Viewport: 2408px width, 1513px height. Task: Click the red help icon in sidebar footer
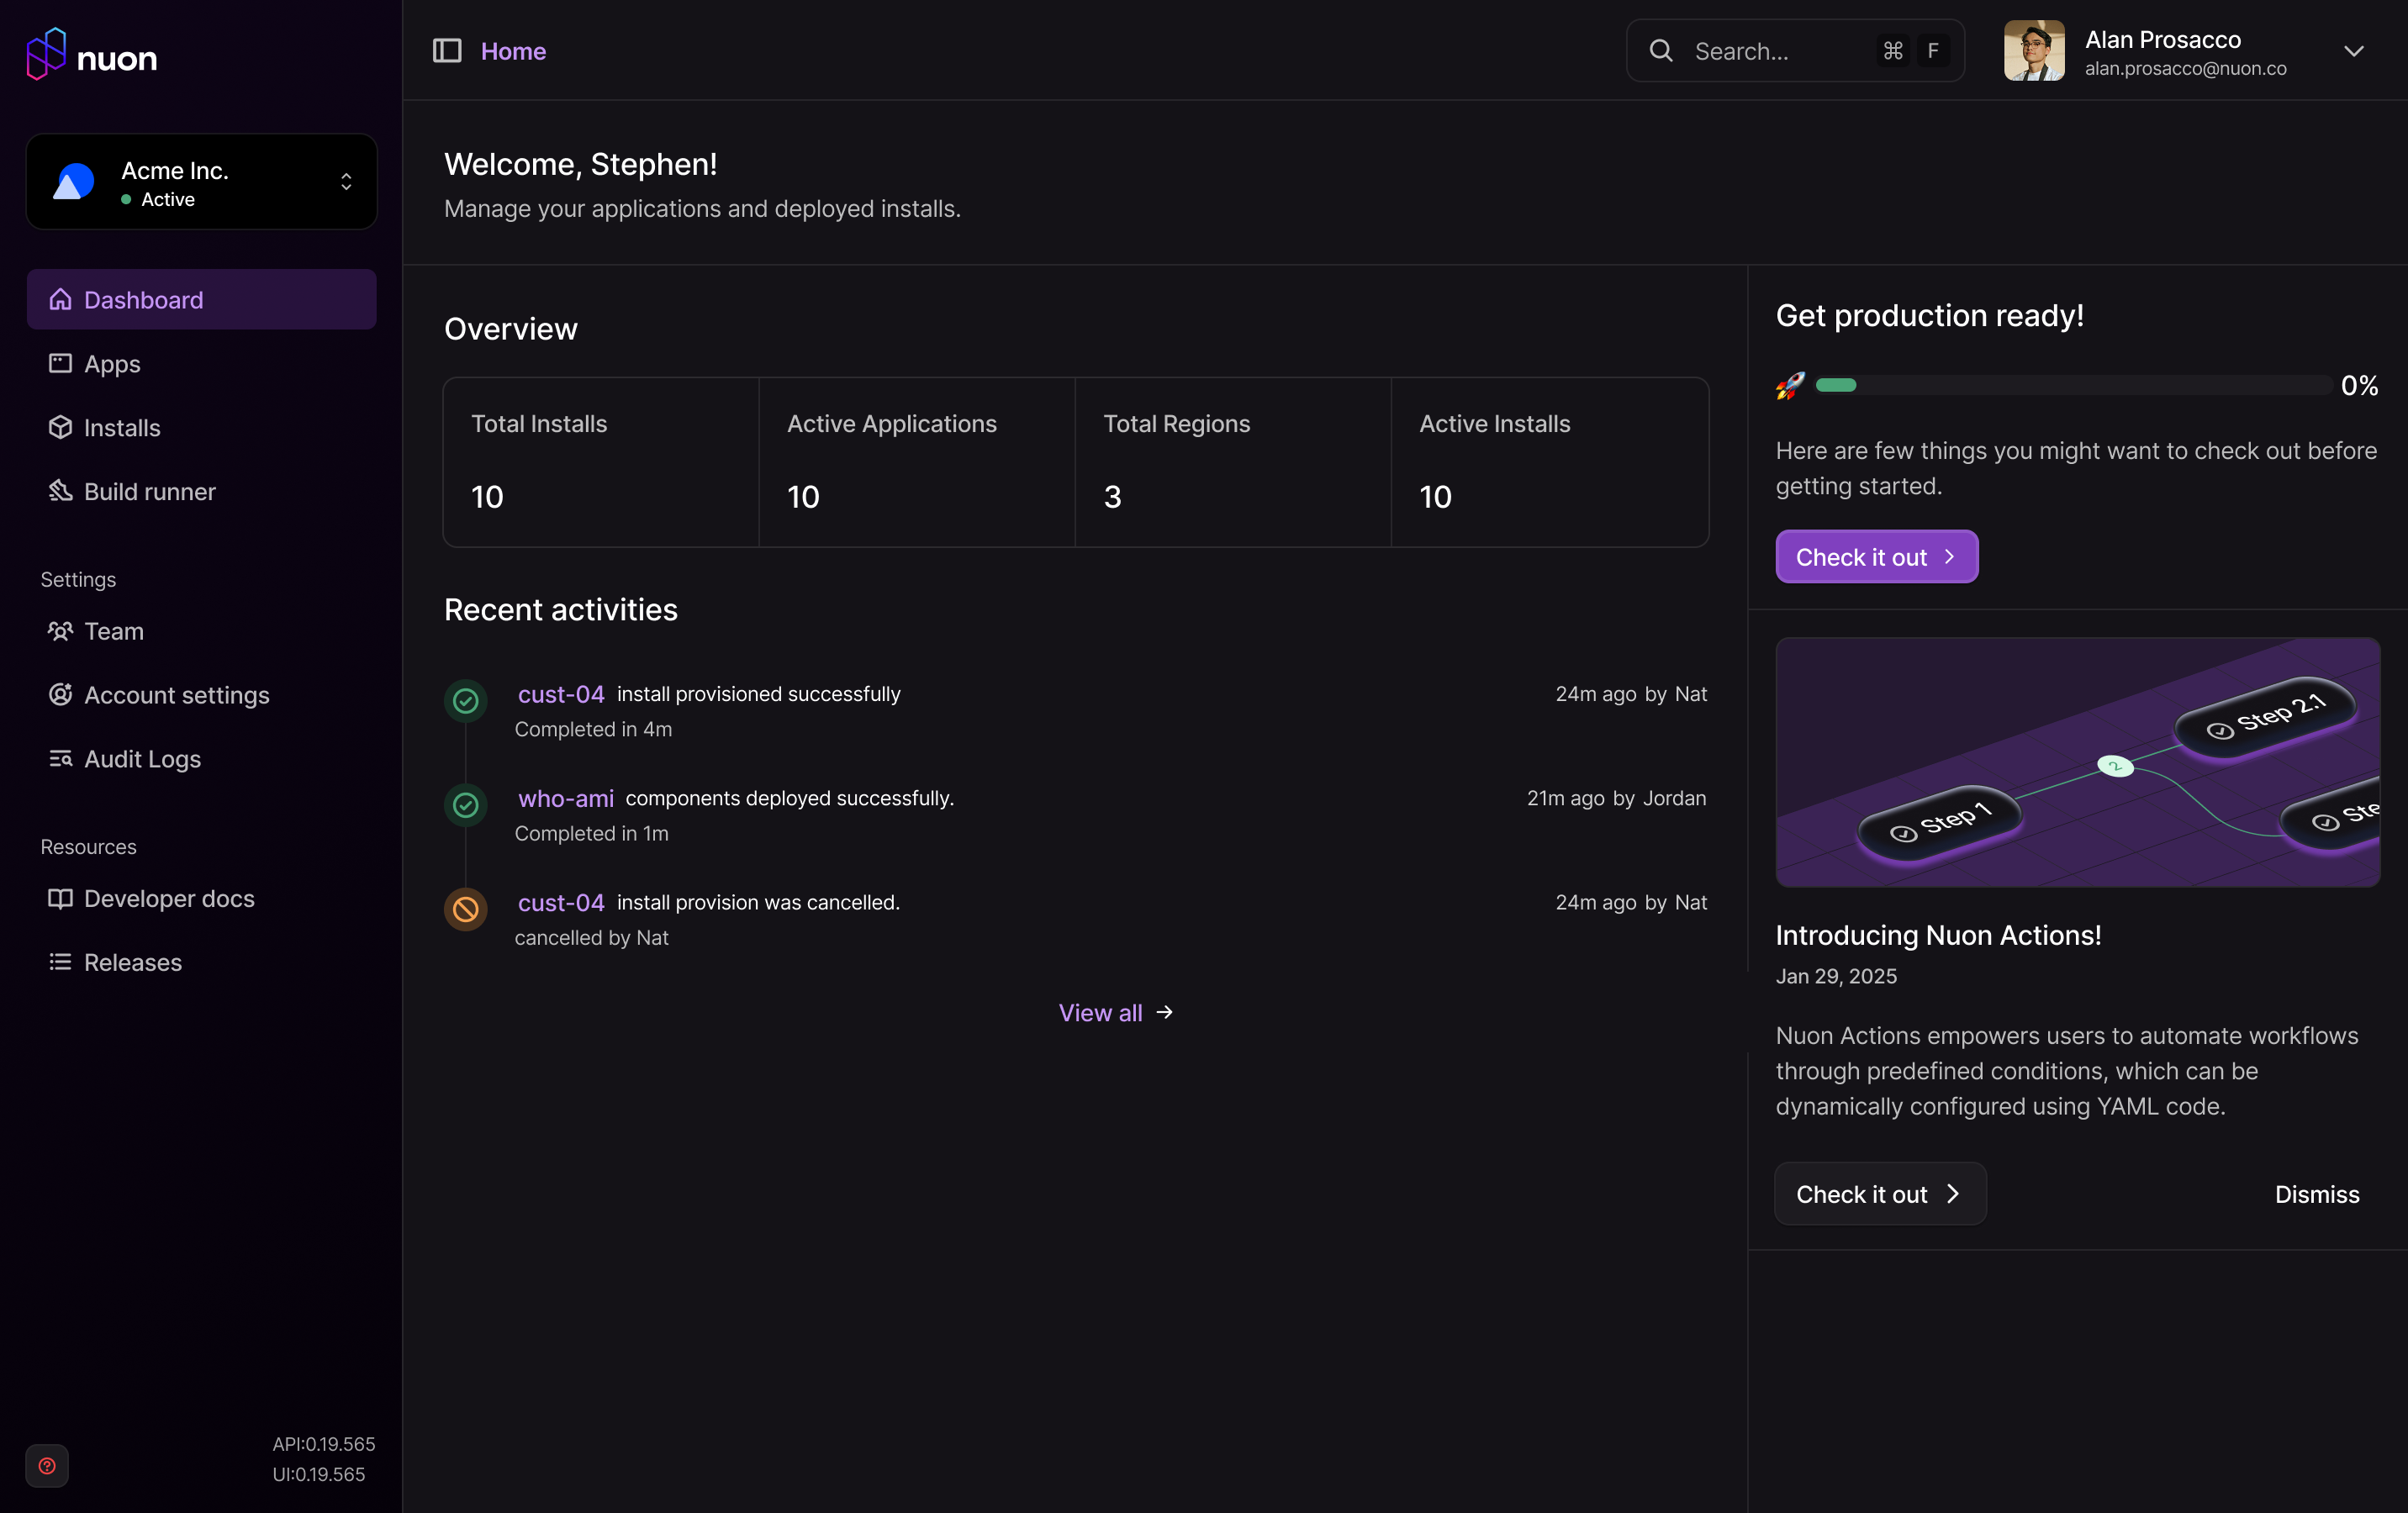click(x=47, y=1465)
